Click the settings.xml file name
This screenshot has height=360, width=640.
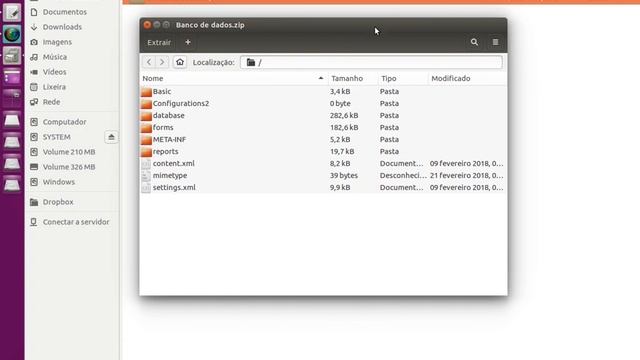pyautogui.click(x=174, y=187)
